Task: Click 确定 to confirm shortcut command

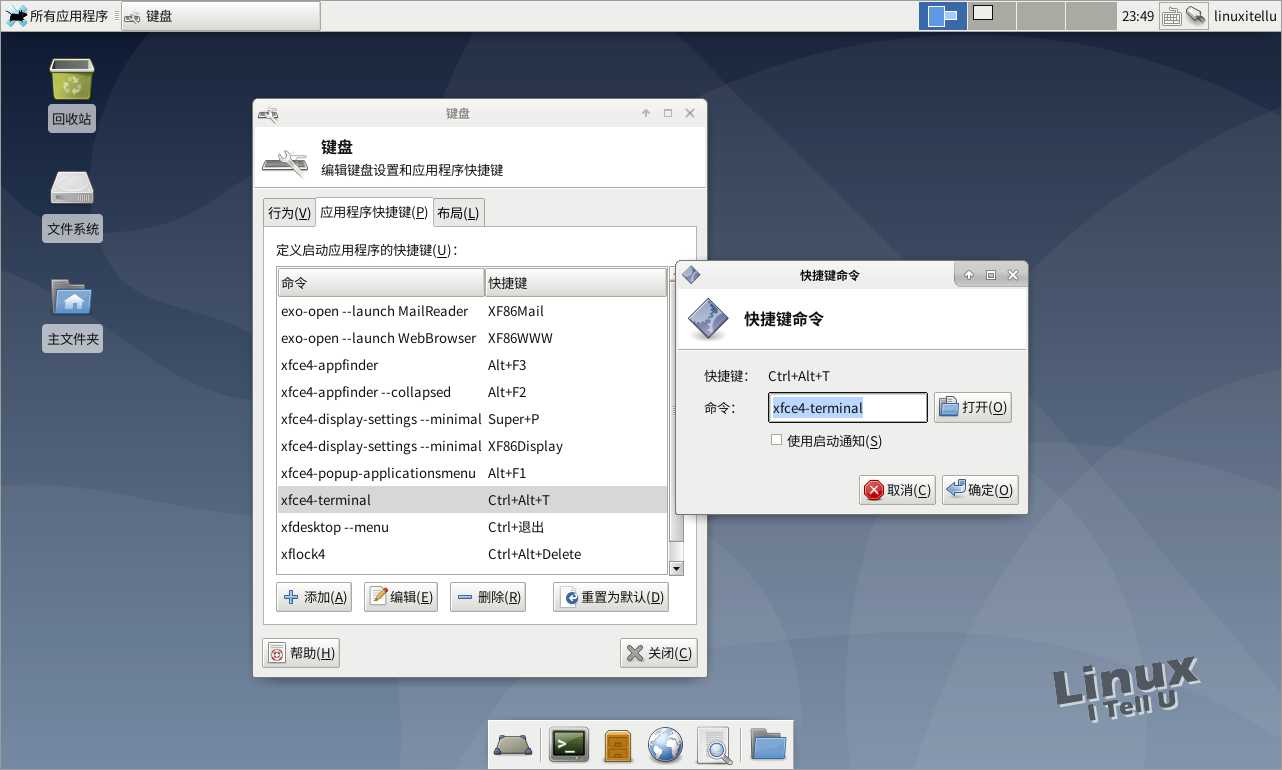Action: pos(980,490)
